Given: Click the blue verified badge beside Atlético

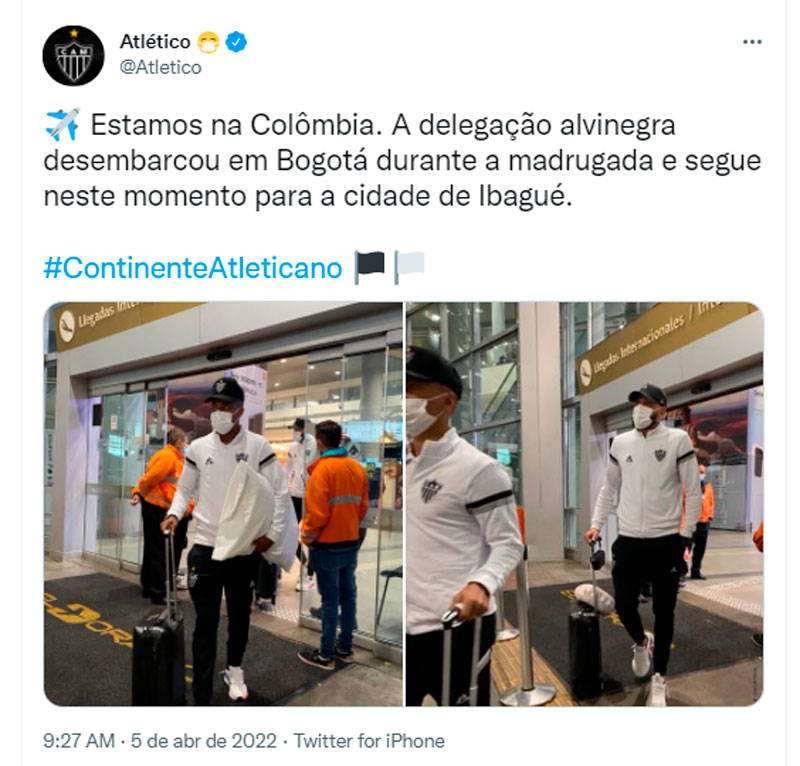Looking at the screenshot, I should click(236, 42).
